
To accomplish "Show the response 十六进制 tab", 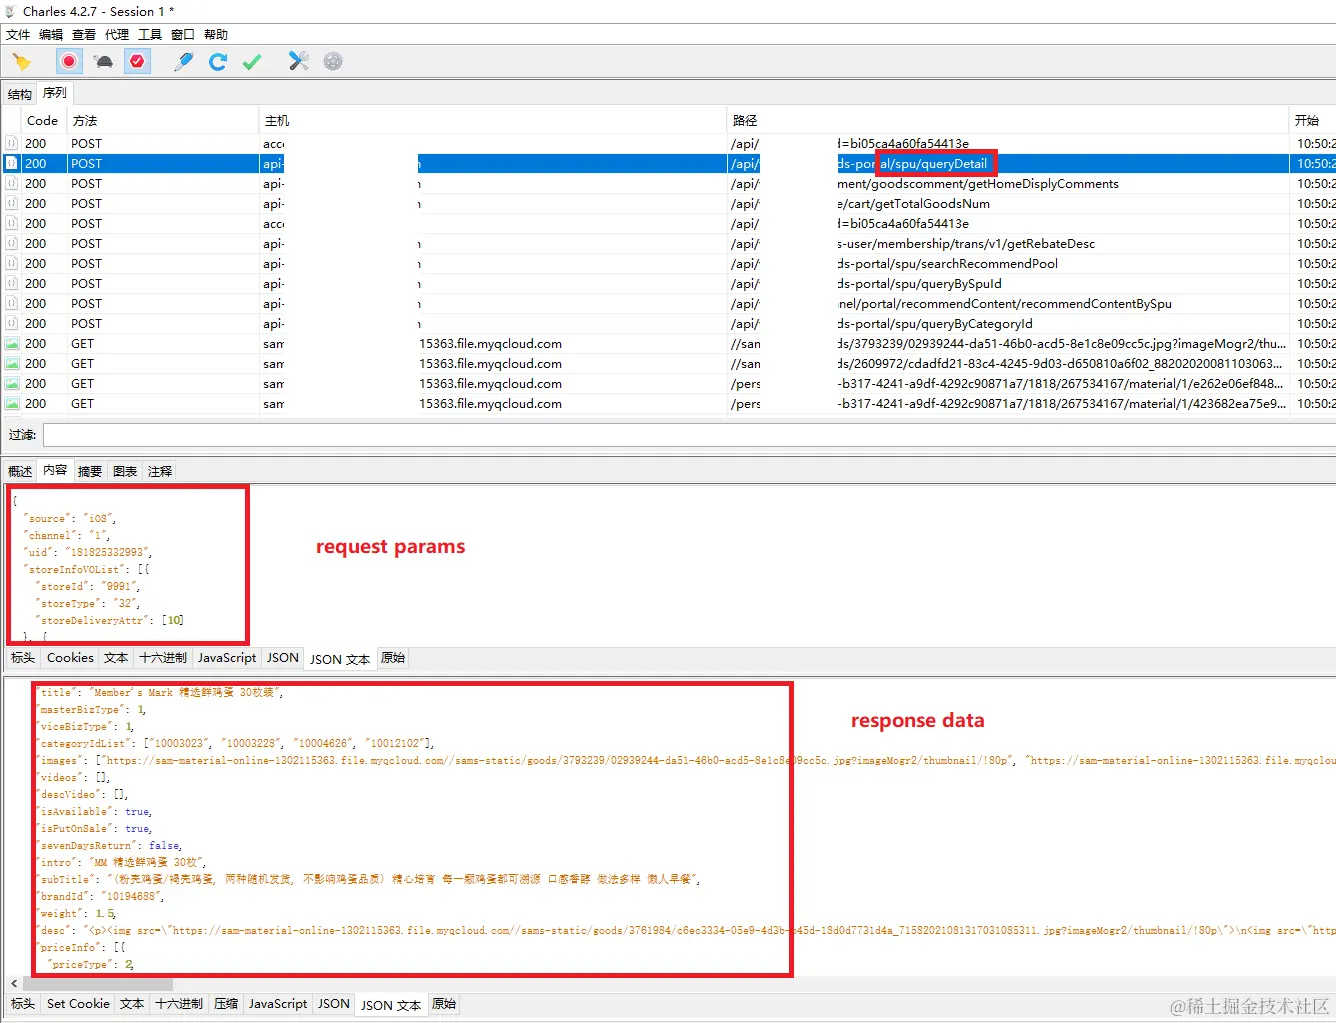I will (x=179, y=1004).
